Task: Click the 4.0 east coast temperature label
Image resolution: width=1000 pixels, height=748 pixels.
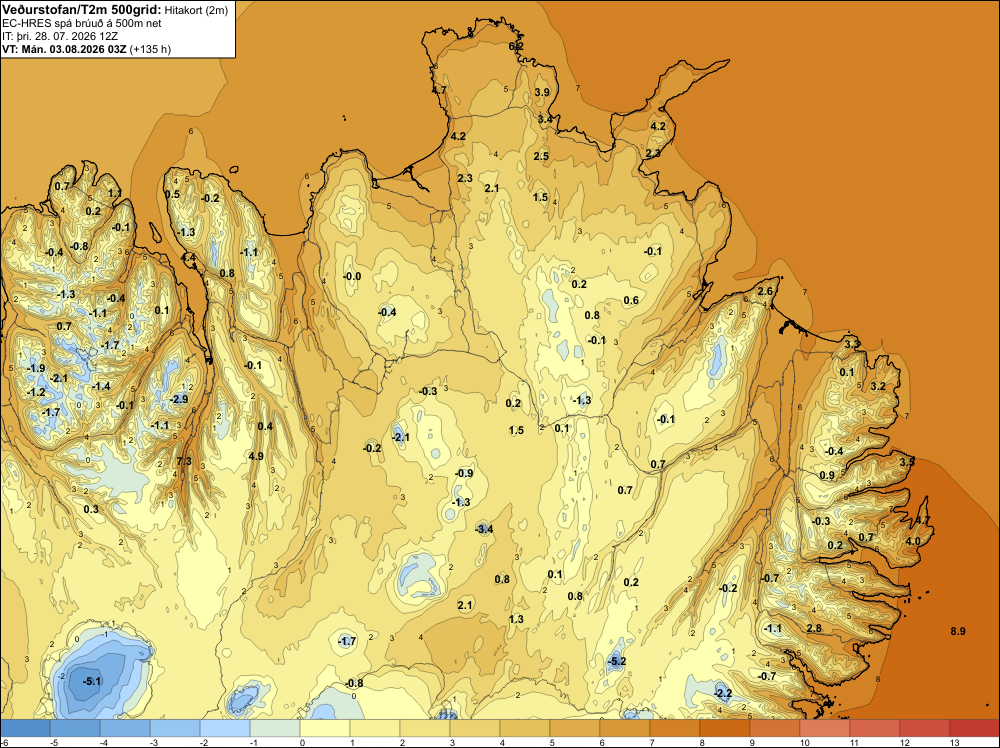Action: tap(913, 541)
